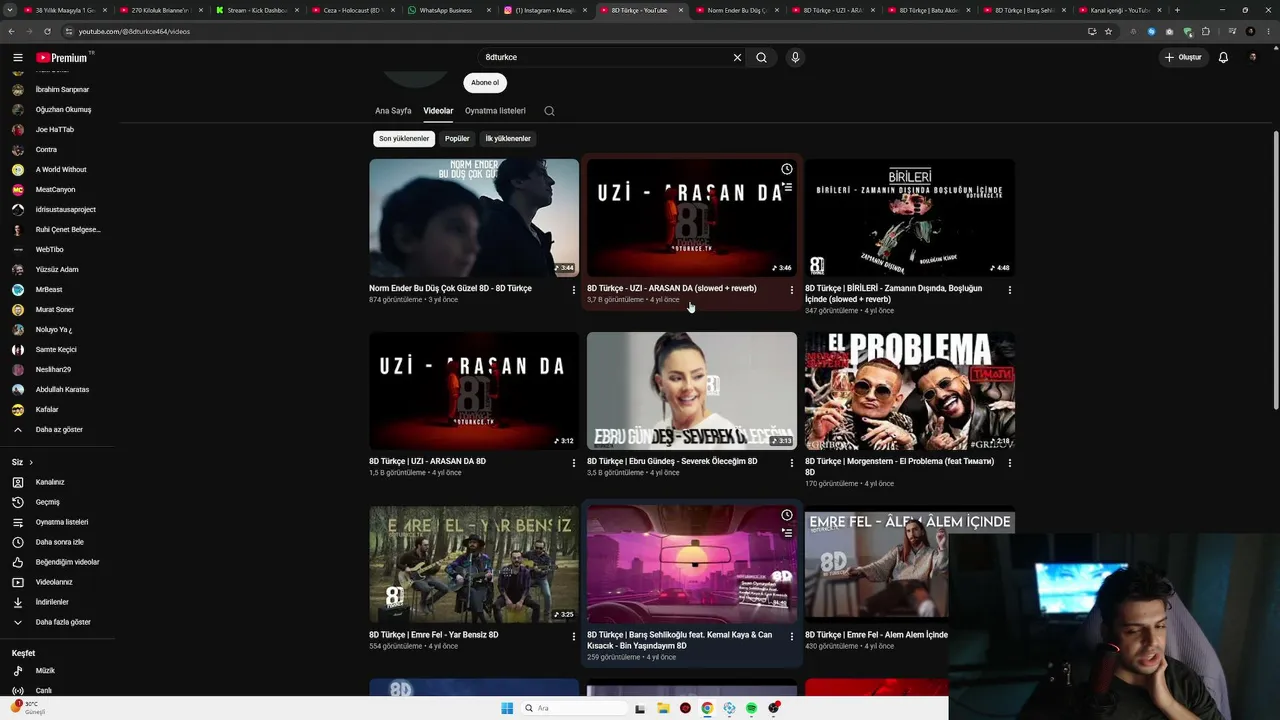Open the YouTube hamburger guide menu
The image size is (1280, 720).
(x=17, y=57)
